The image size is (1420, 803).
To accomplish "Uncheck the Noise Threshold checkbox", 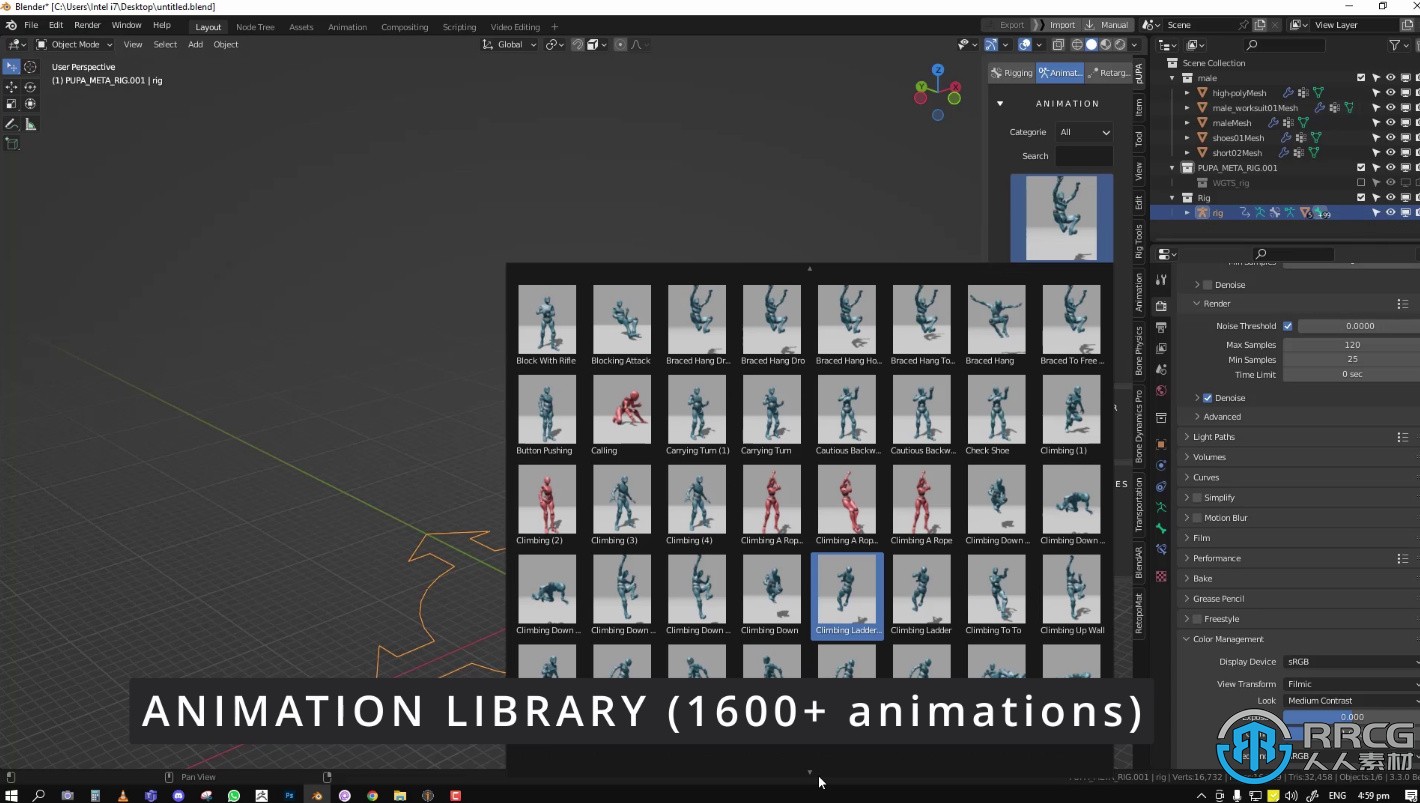I will pyautogui.click(x=1288, y=326).
